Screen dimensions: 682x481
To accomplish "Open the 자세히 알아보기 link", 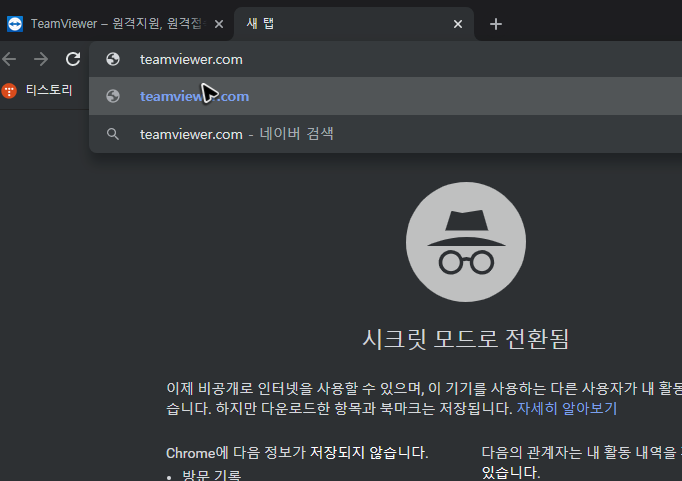I will 567,408.
